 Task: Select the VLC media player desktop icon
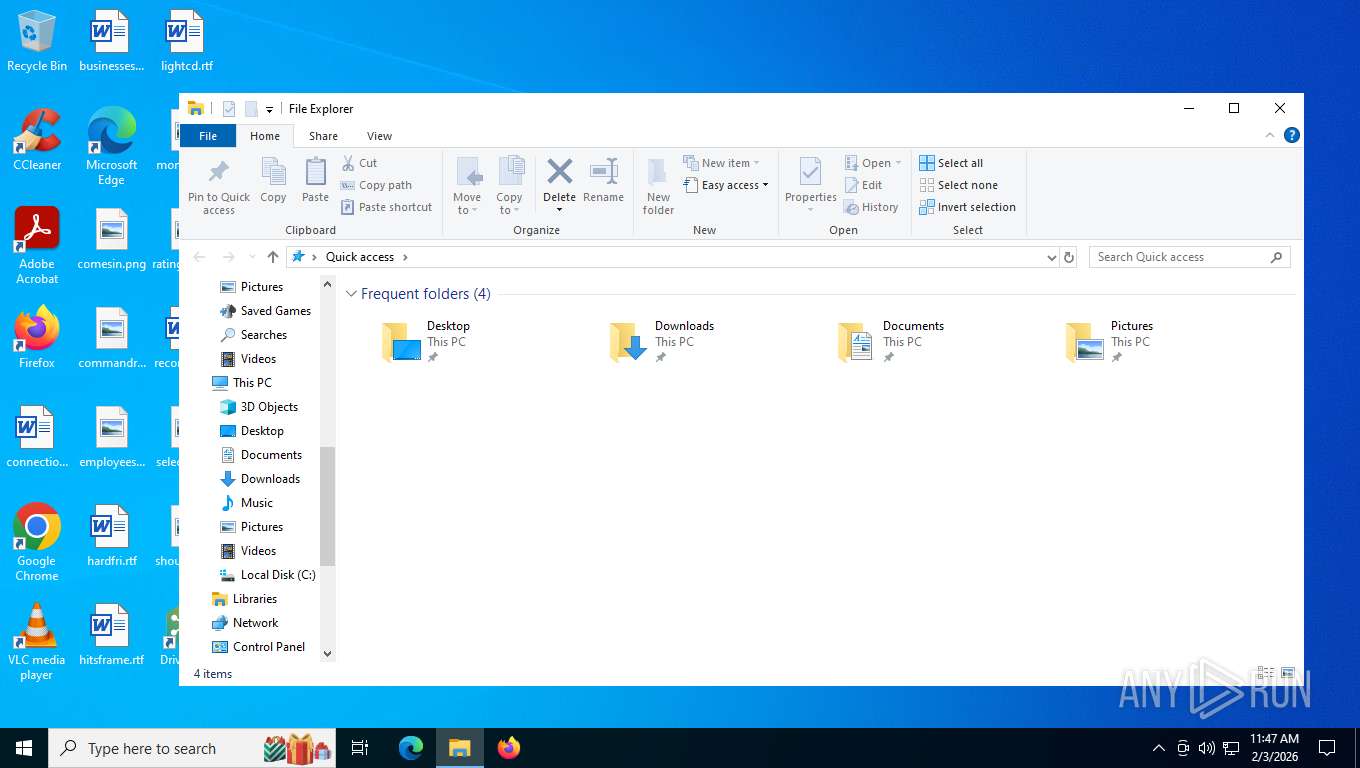tap(37, 642)
